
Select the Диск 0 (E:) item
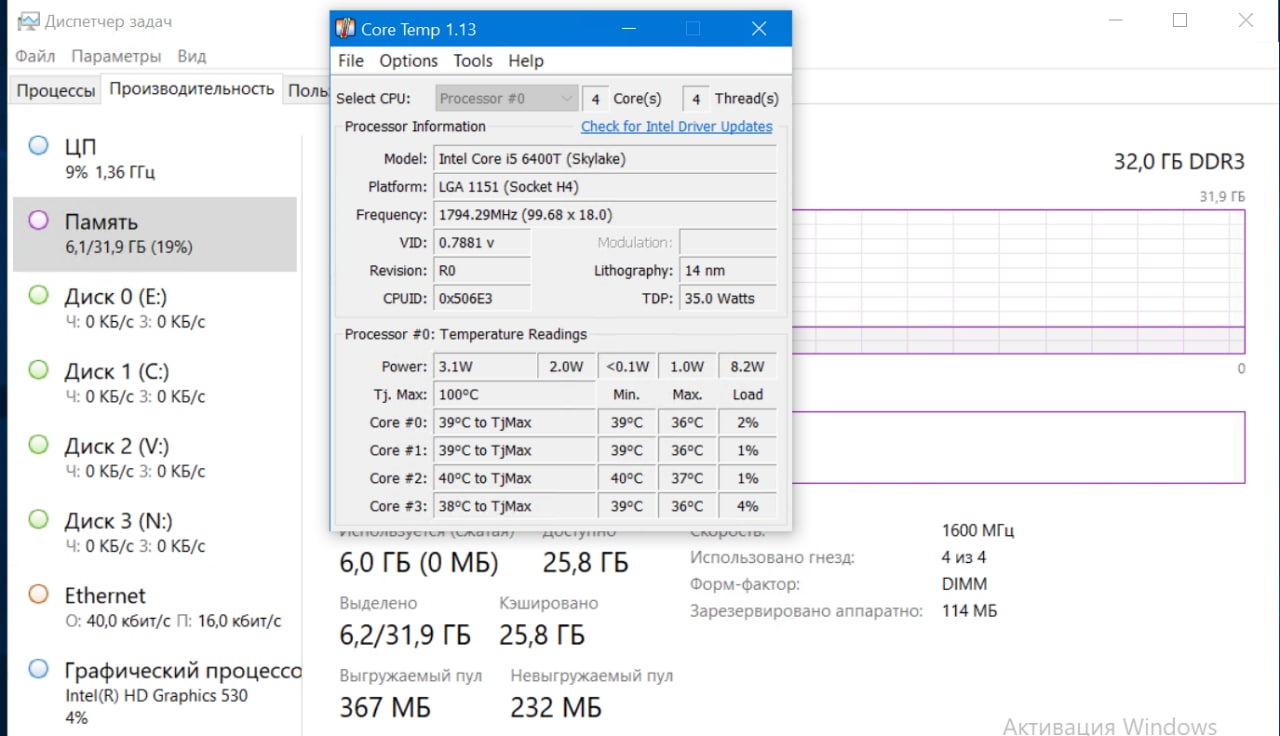pyautogui.click(x=155, y=308)
